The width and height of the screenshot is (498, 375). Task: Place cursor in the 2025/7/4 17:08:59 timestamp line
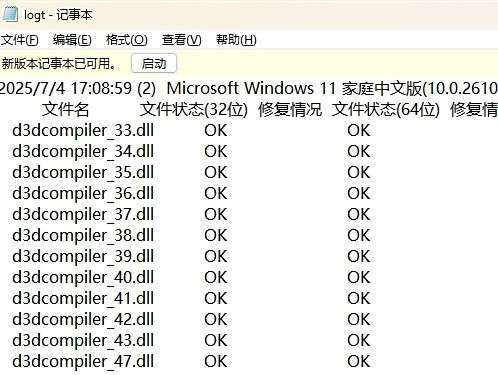(x=249, y=89)
